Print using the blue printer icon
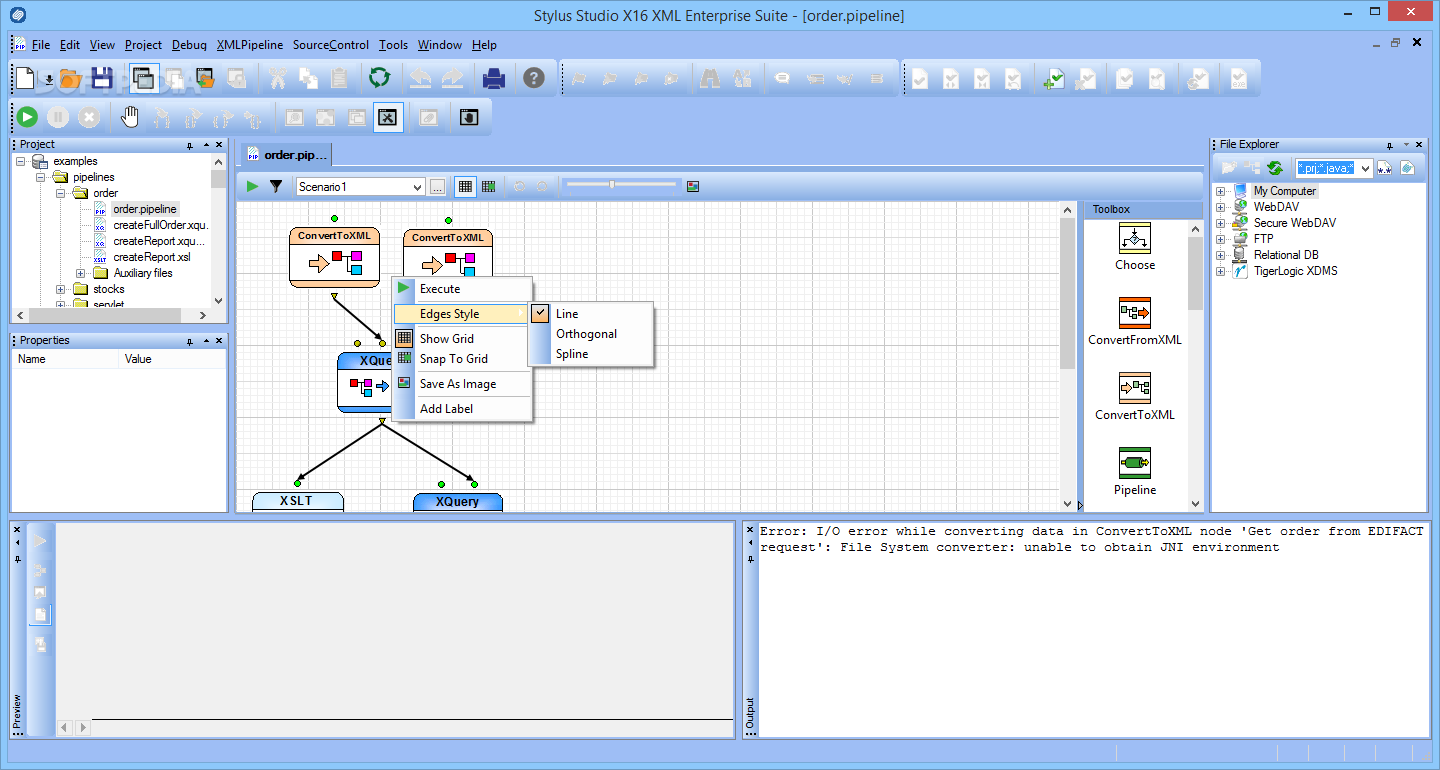Image resolution: width=1440 pixels, height=770 pixels. pos(494,78)
